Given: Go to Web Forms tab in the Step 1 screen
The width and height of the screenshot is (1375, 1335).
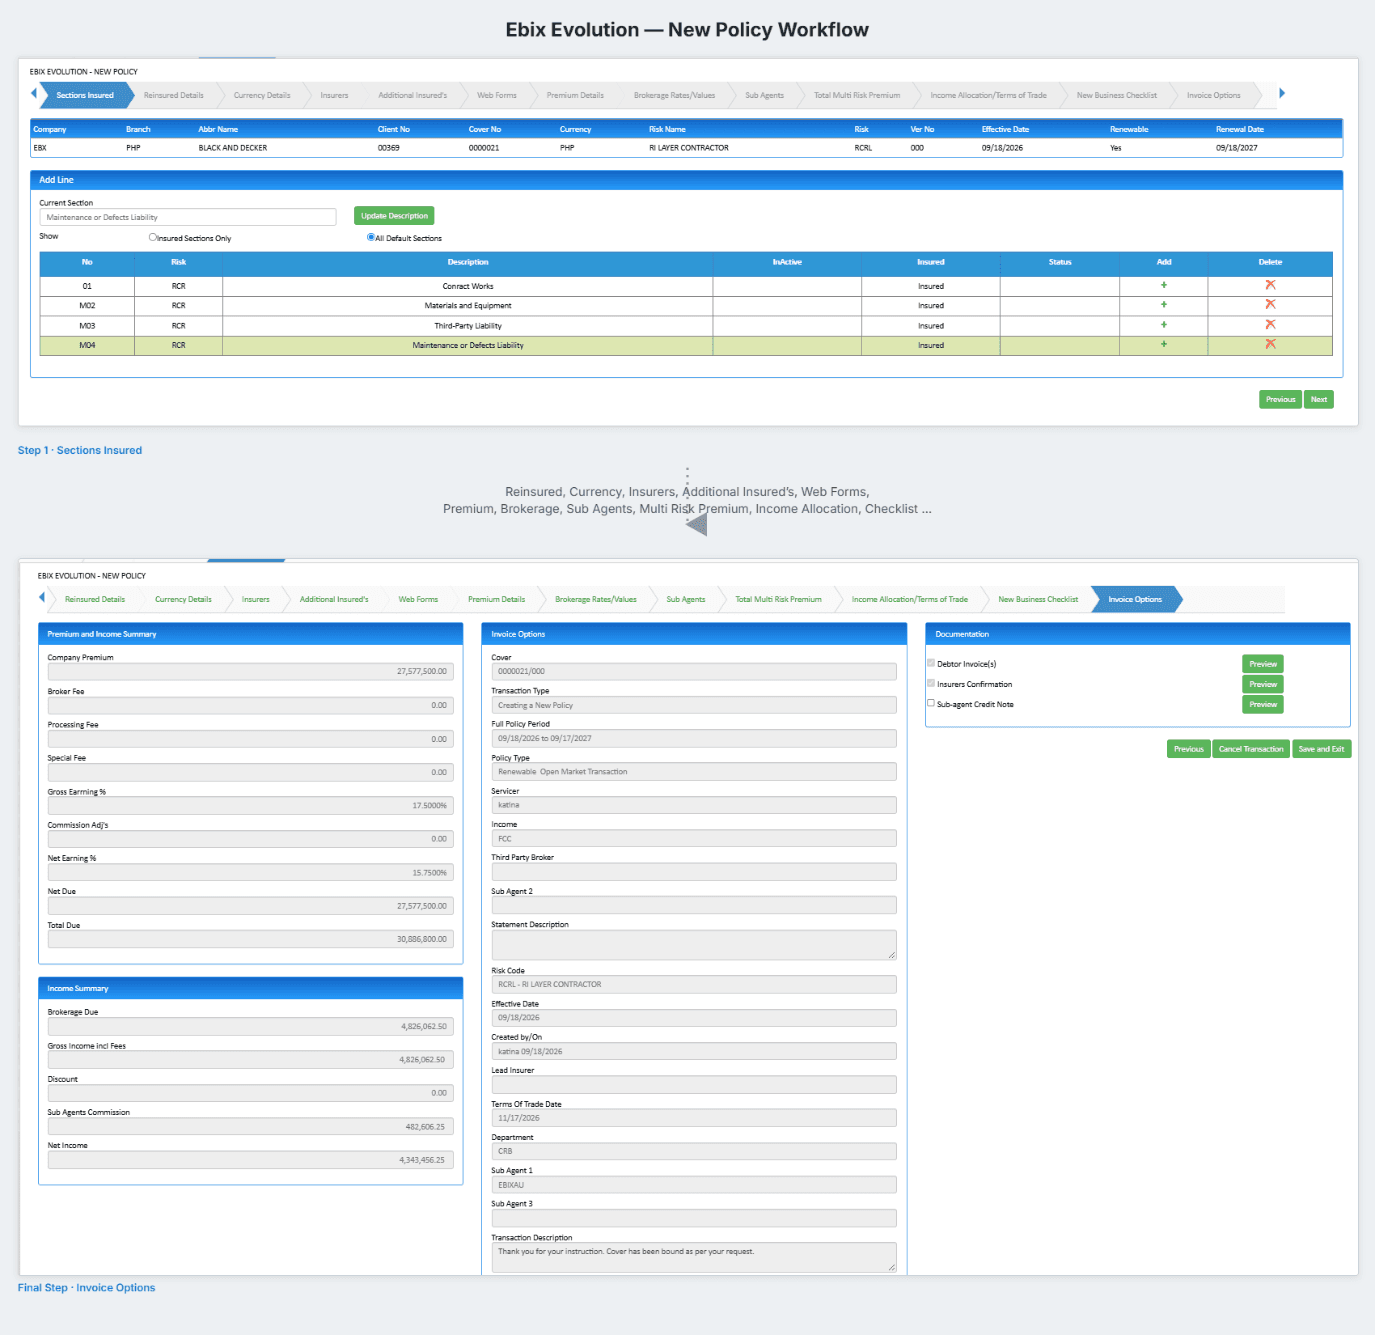Looking at the screenshot, I should (x=497, y=95).
